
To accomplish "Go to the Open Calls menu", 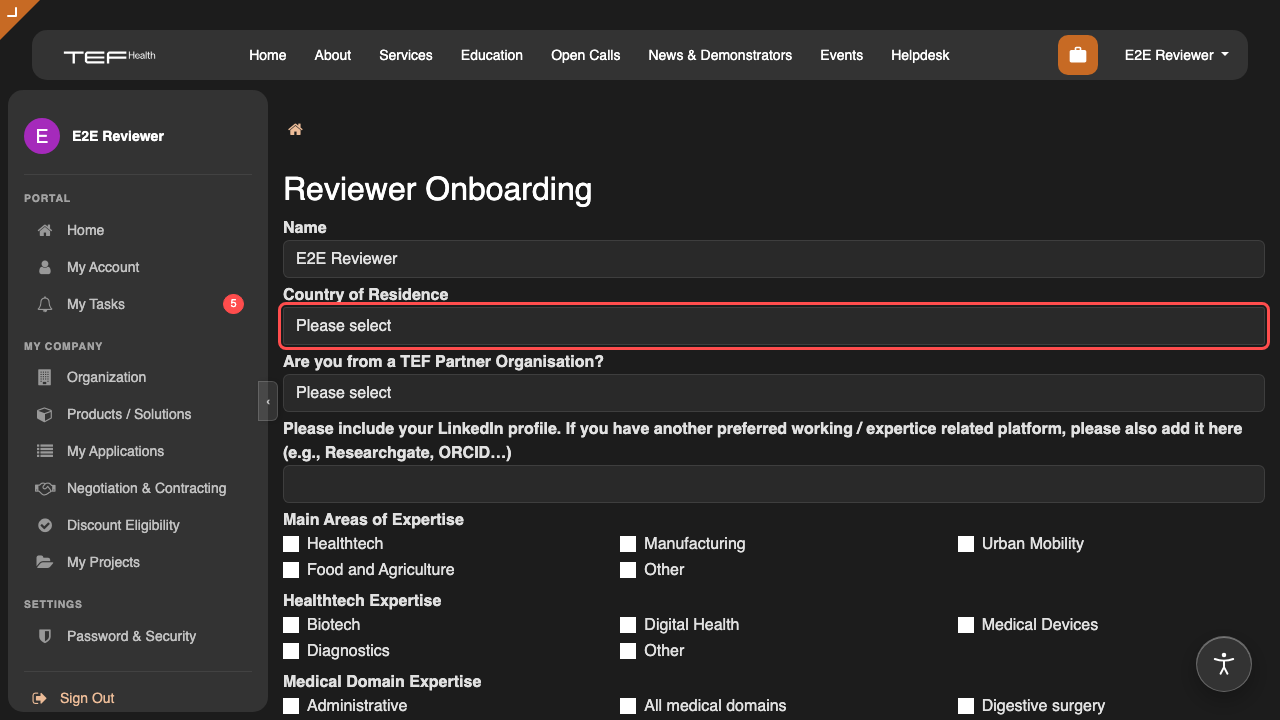I will [586, 55].
